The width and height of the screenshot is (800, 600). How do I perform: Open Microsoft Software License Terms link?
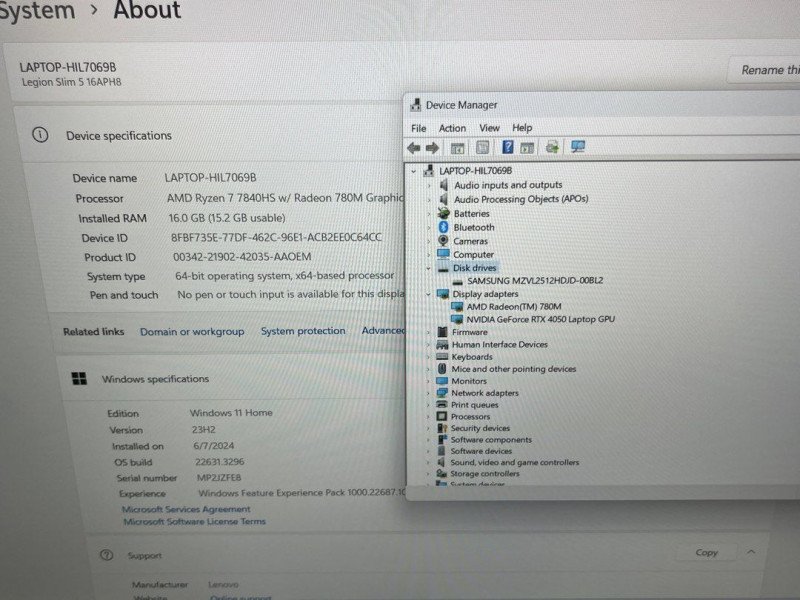(194, 521)
